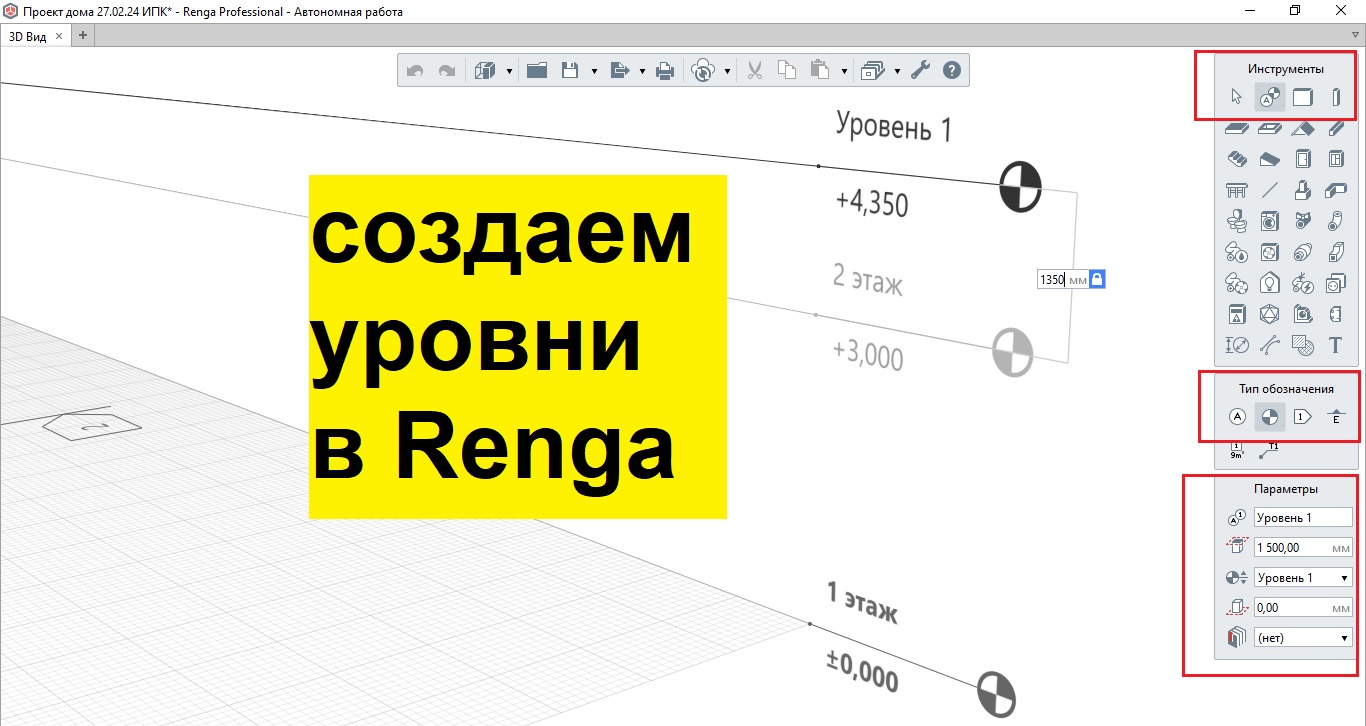This screenshot has width=1366, height=726.
Task: Choose the Axis designation type
Action: [1237, 417]
